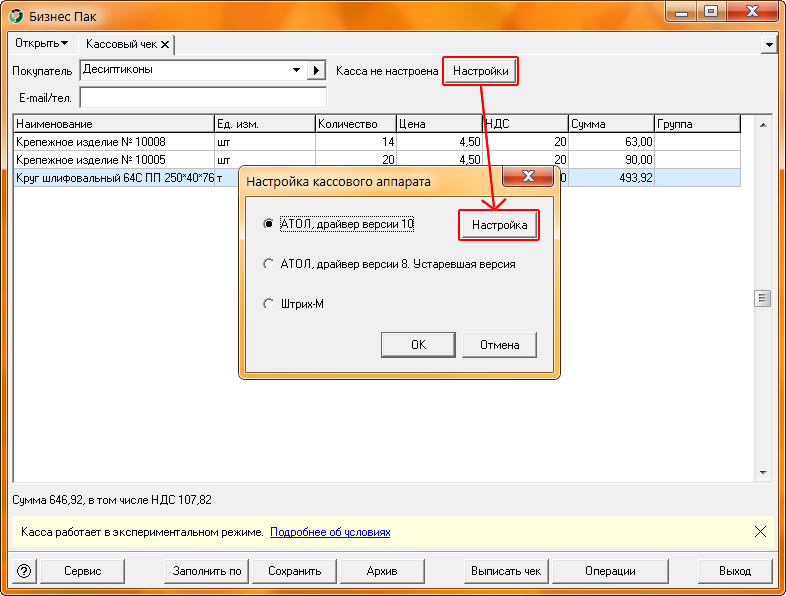
Task: Click the help question mark icon
Action: click(x=24, y=571)
